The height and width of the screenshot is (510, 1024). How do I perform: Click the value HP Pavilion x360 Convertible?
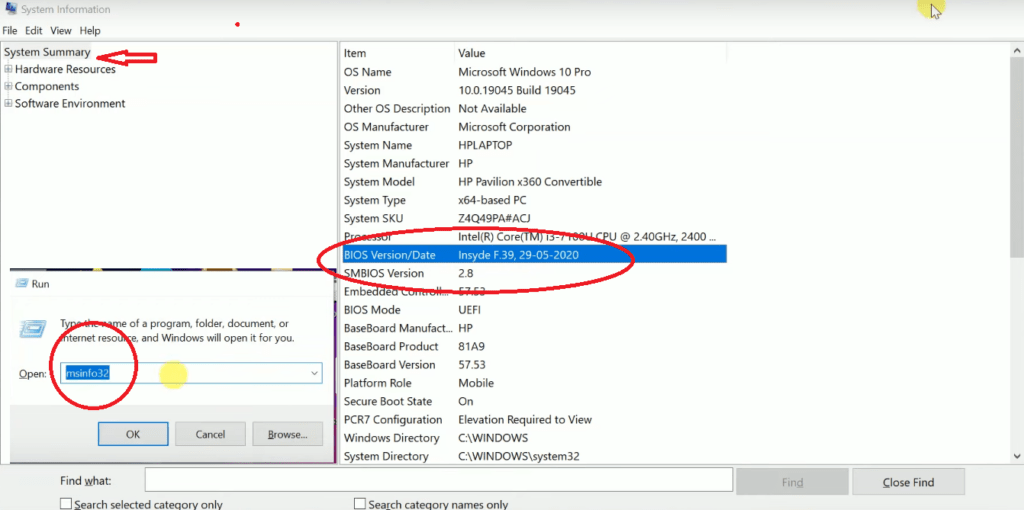pos(530,182)
